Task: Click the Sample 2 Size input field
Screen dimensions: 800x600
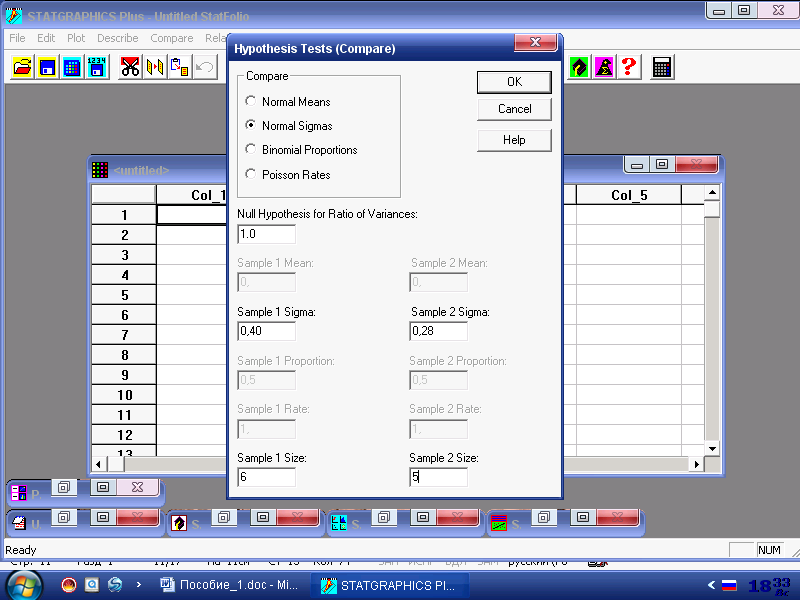Action: tap(438, 477)
